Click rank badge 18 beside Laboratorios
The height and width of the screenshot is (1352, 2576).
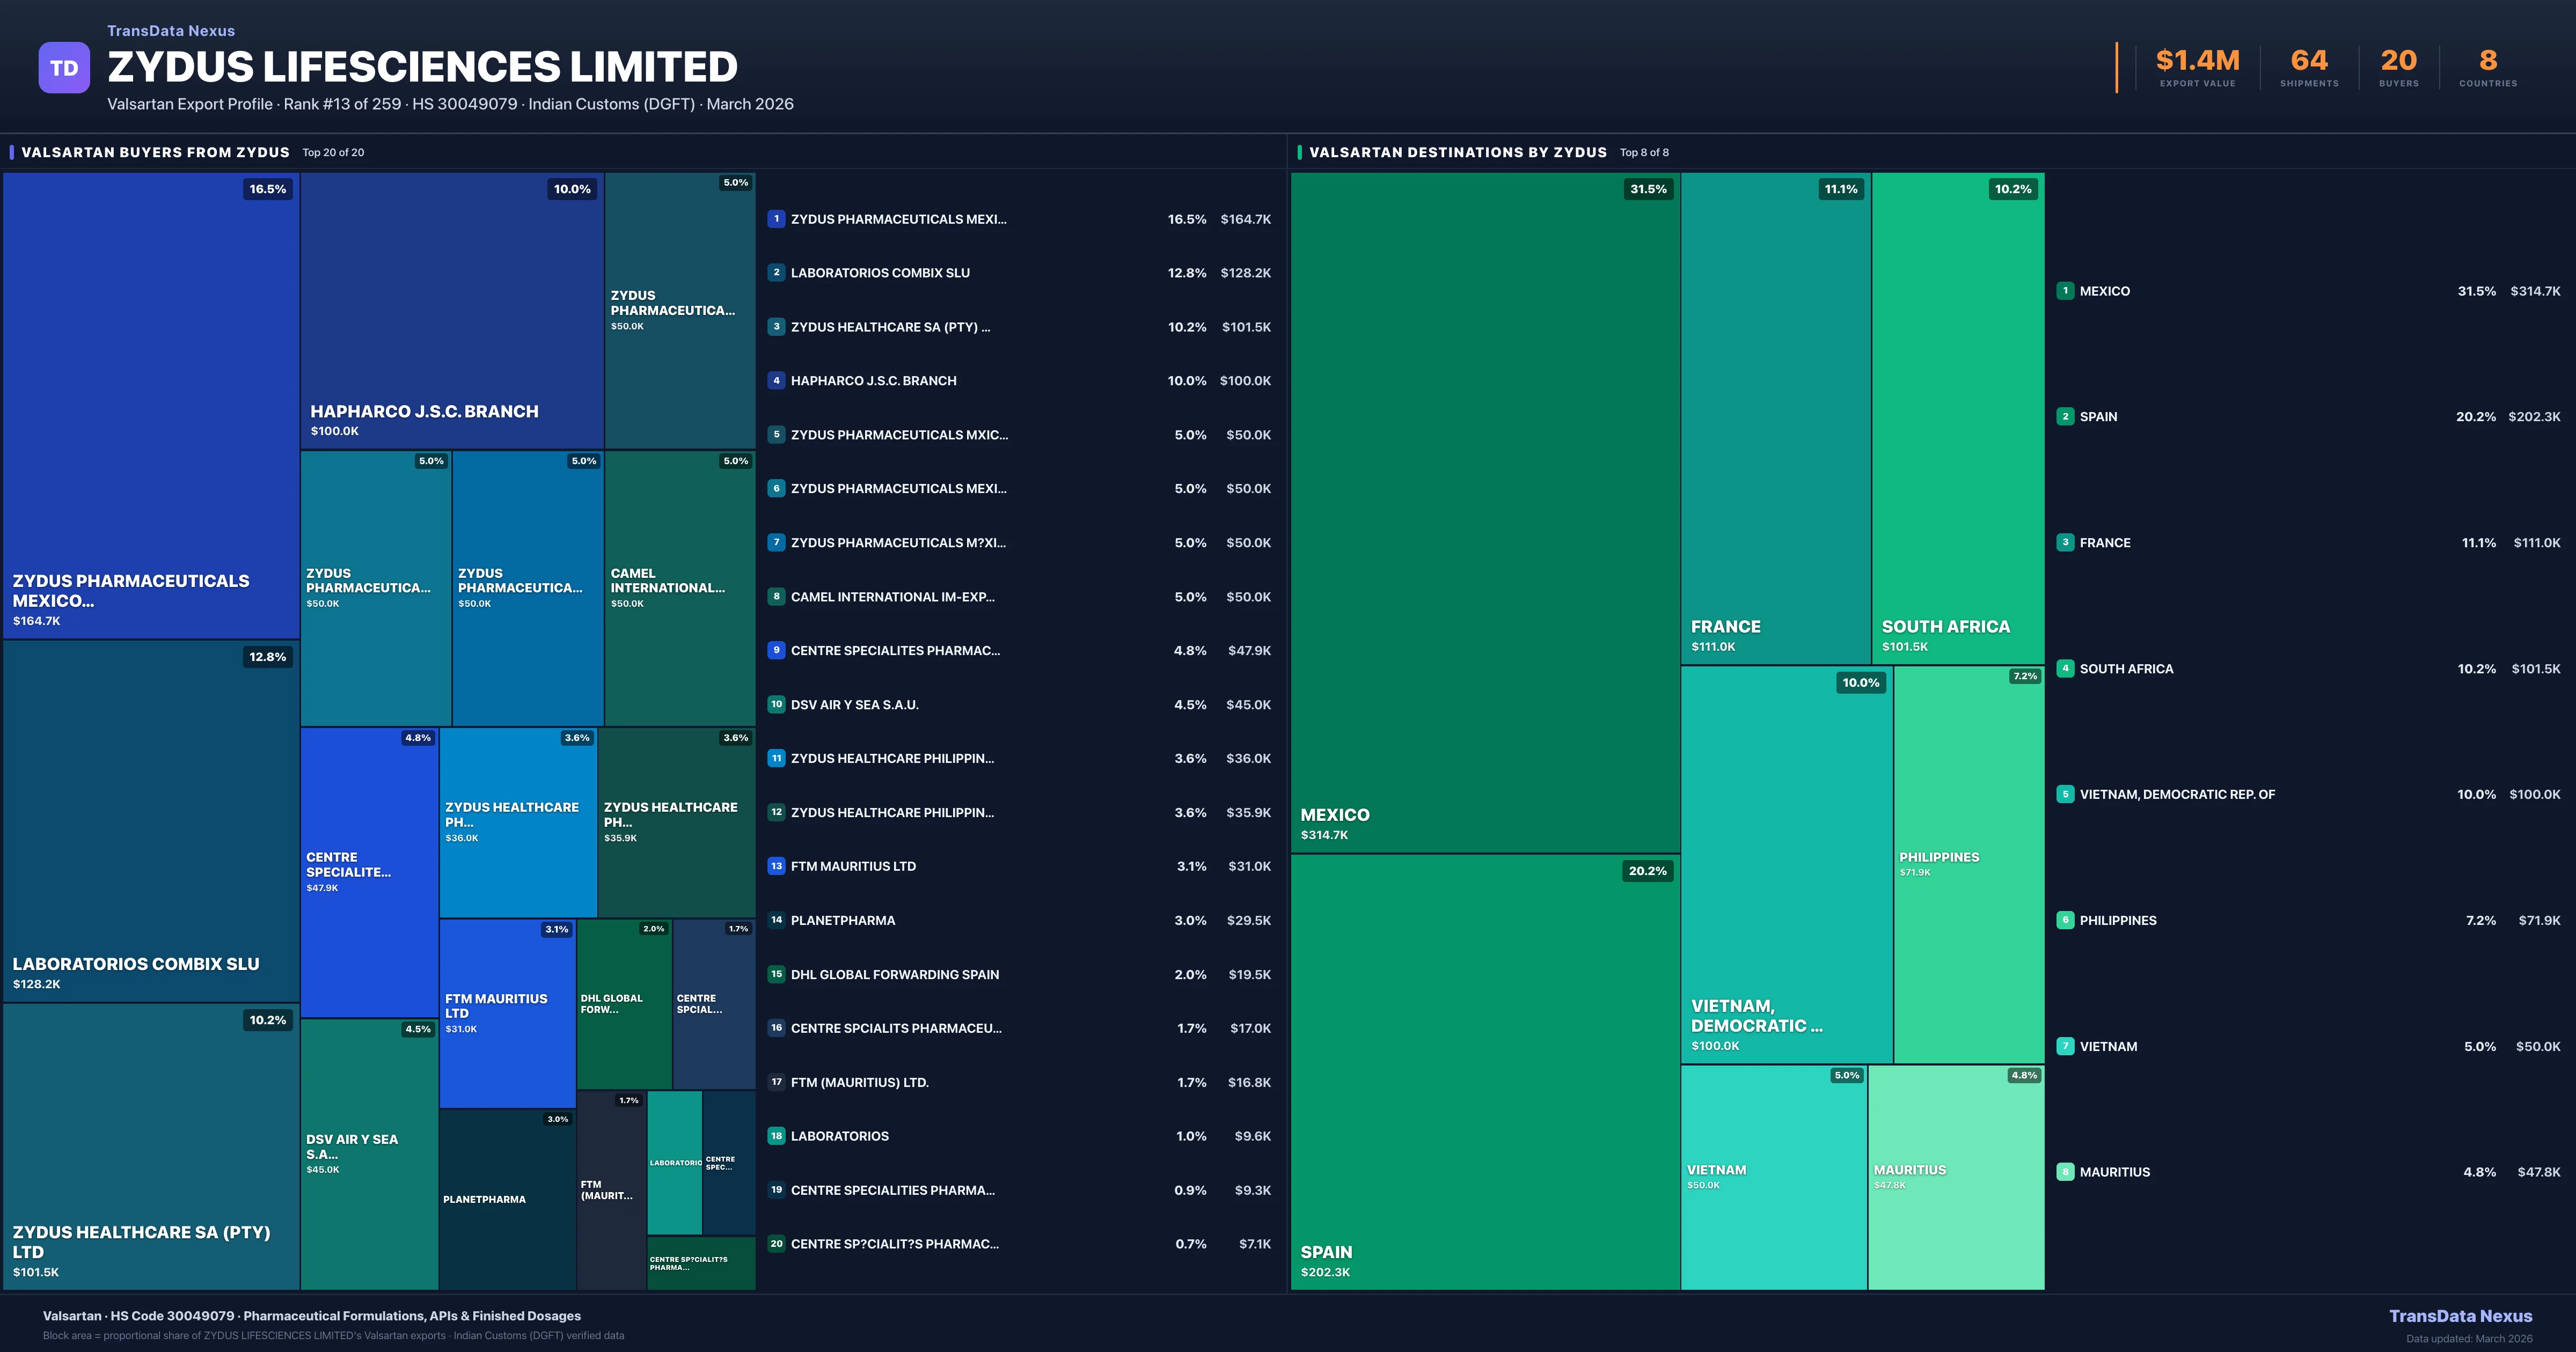point(776,1136)
